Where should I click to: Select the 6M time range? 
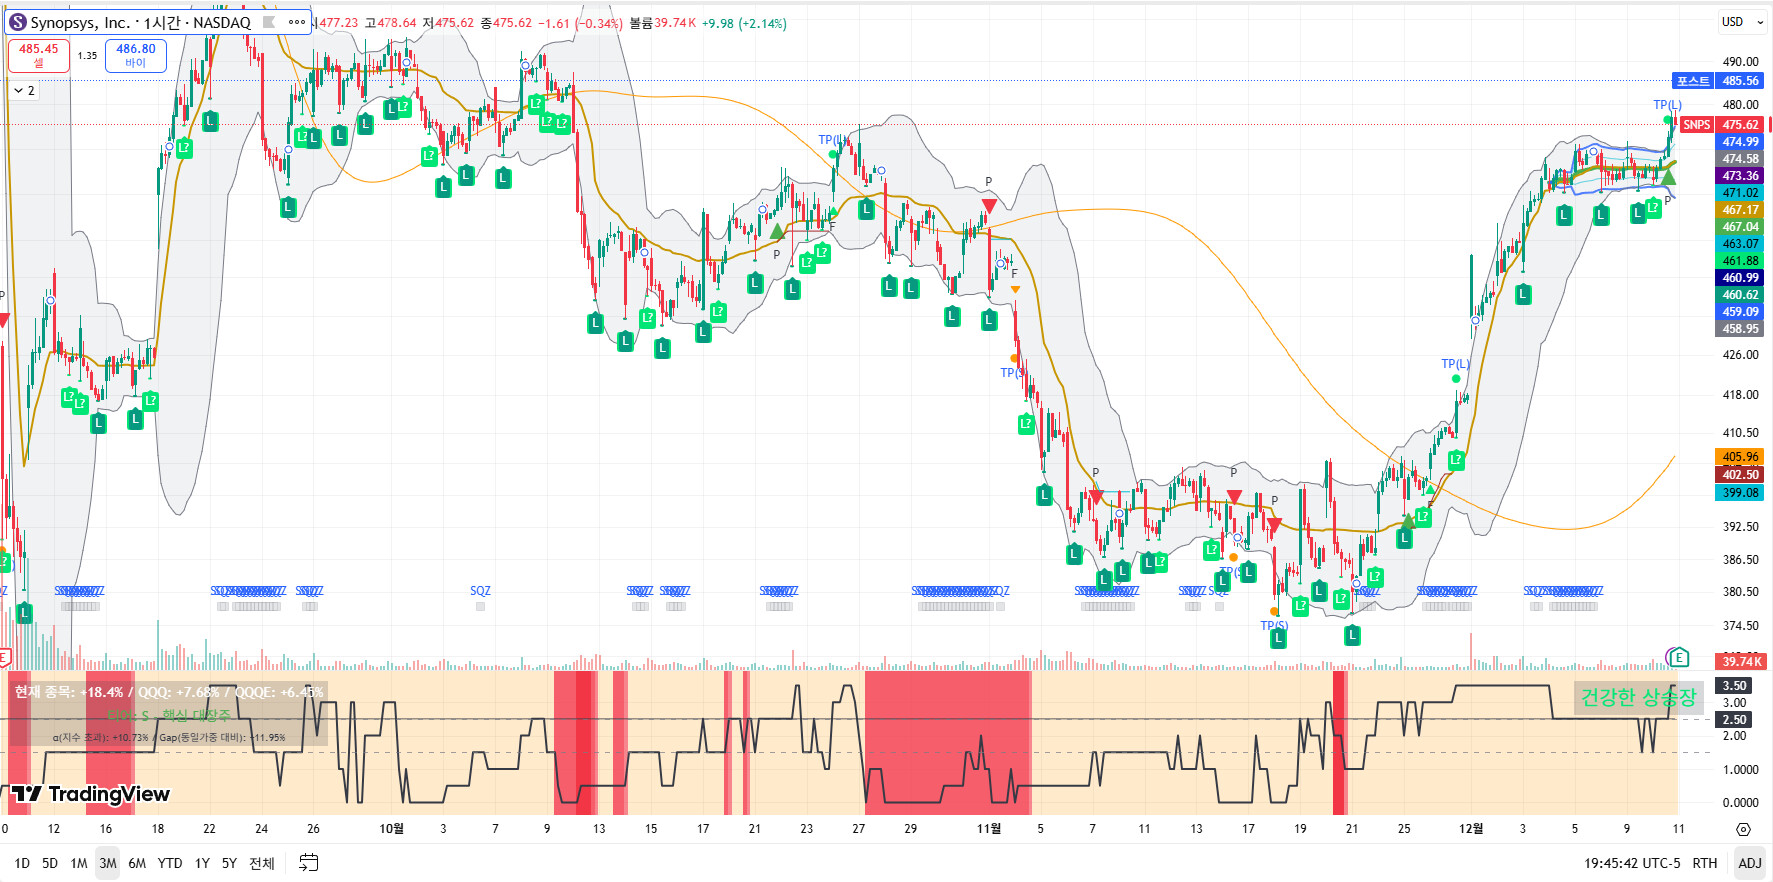click(137, 863)
